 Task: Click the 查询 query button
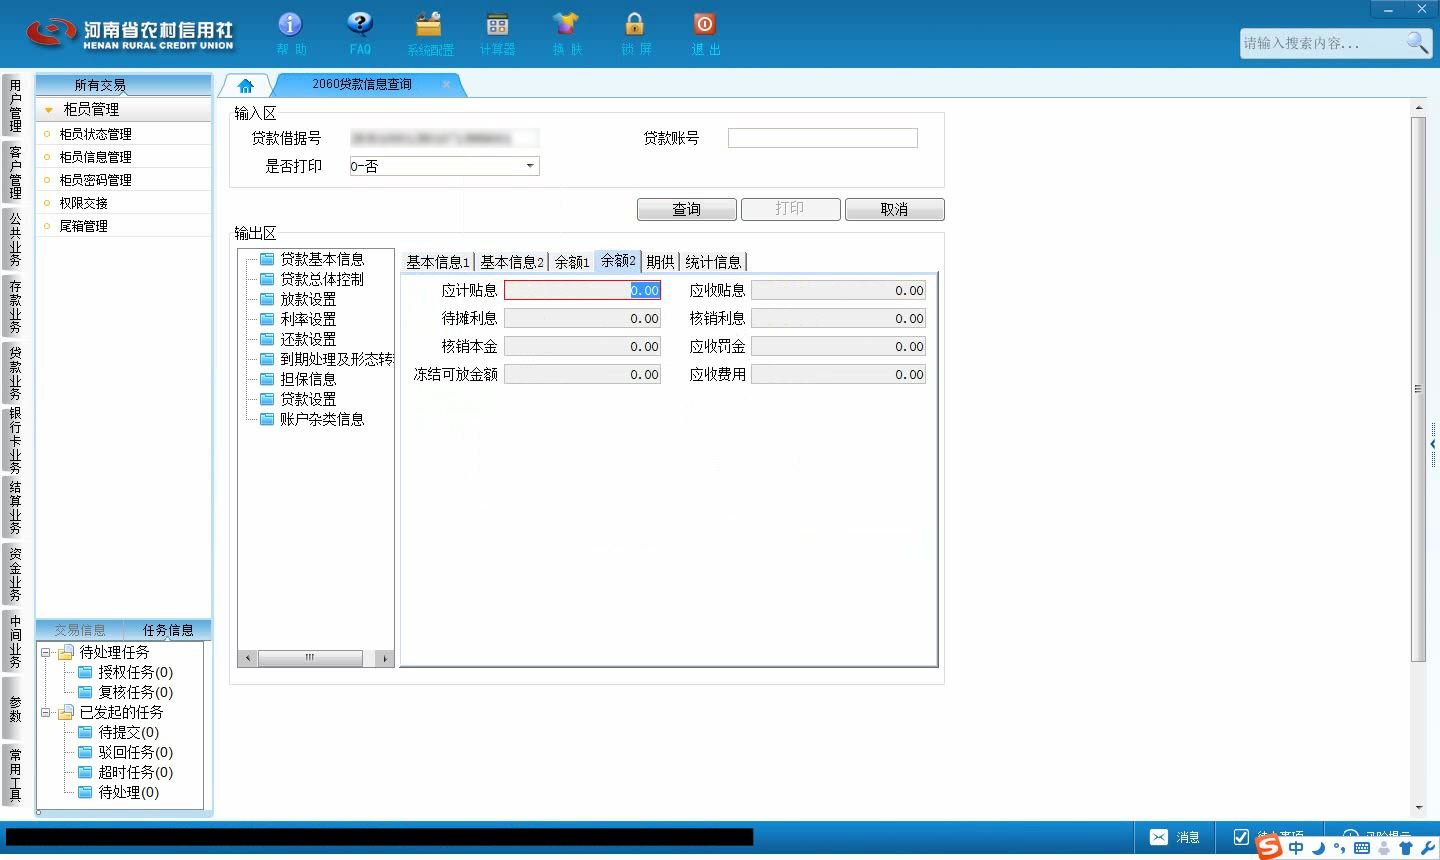(686, 209)
